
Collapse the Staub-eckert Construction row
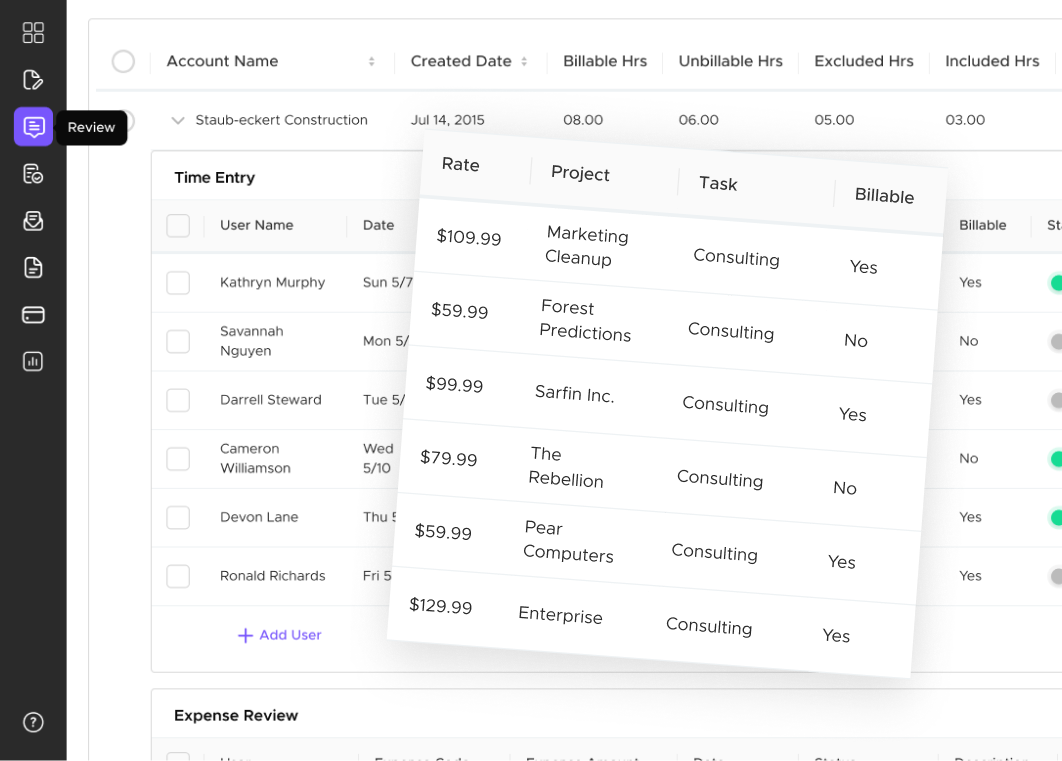pyautogui.click(x=178, y=119)
